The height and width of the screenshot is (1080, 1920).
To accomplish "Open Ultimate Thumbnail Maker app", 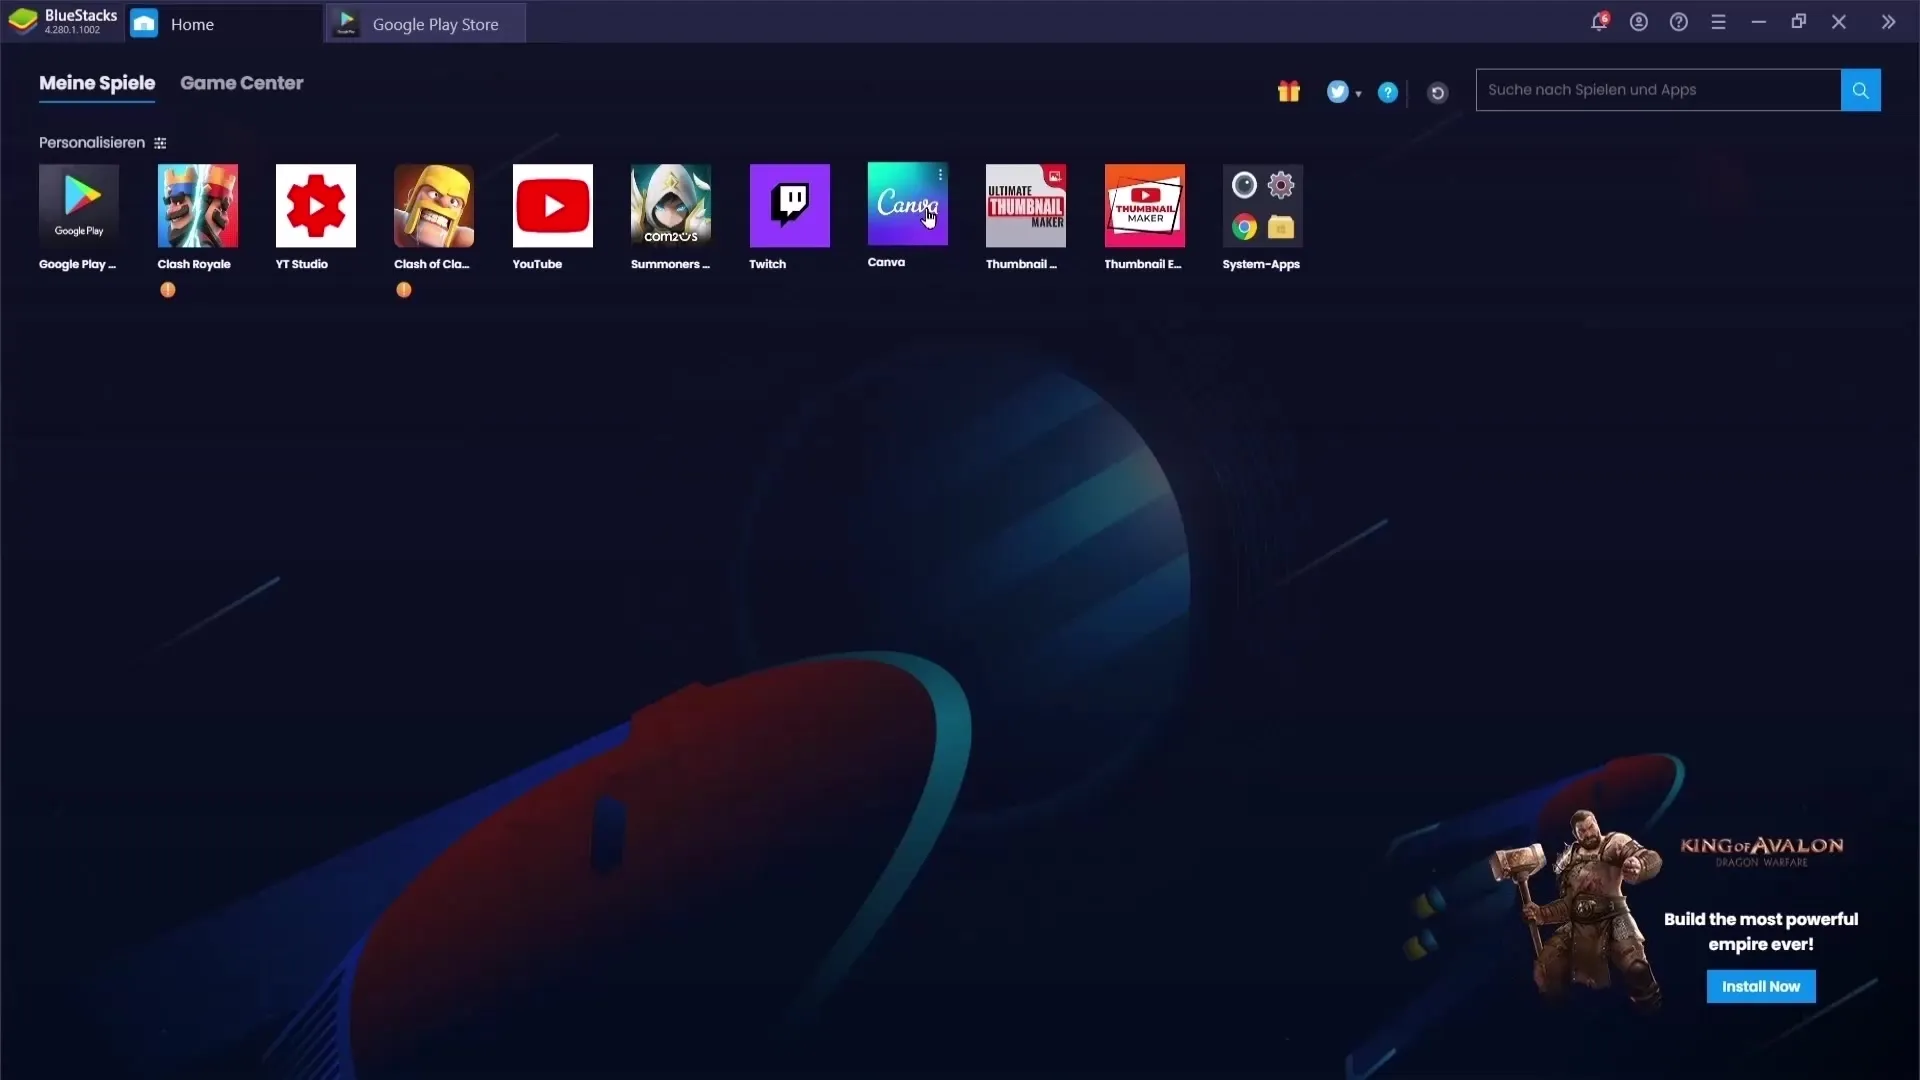I will (1025, 205).
